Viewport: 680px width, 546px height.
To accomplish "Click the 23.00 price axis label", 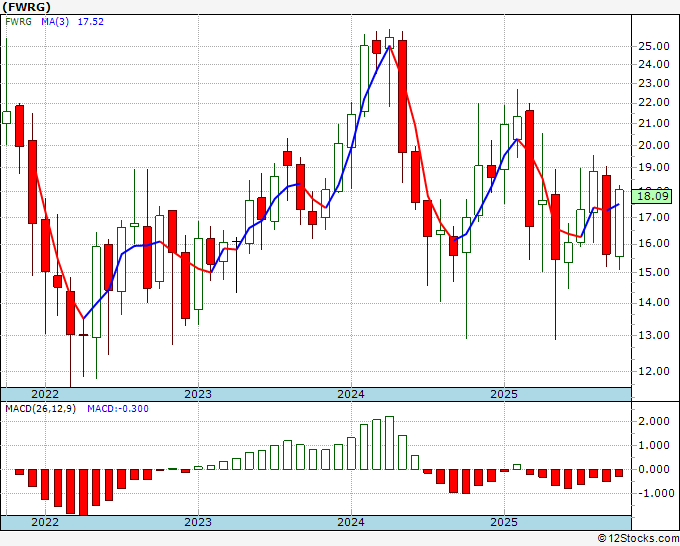I will (x=654, y=83).
